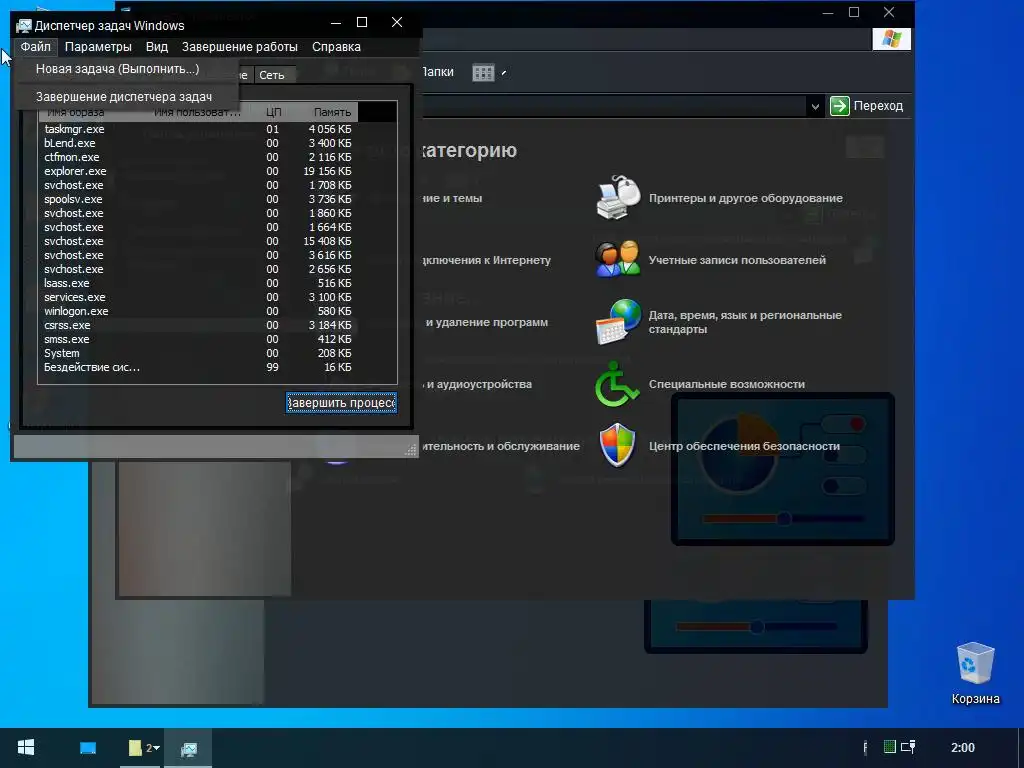
Task: Select the services.exe process row
Action: click(198, 297)
